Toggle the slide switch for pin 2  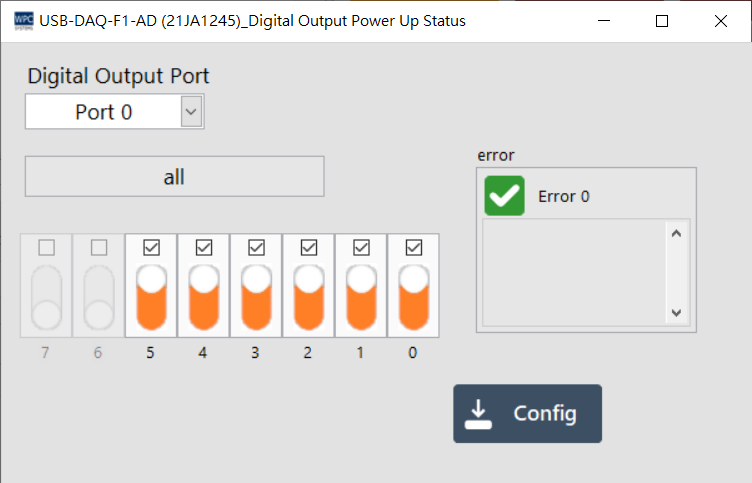click(x=309, y=297)
